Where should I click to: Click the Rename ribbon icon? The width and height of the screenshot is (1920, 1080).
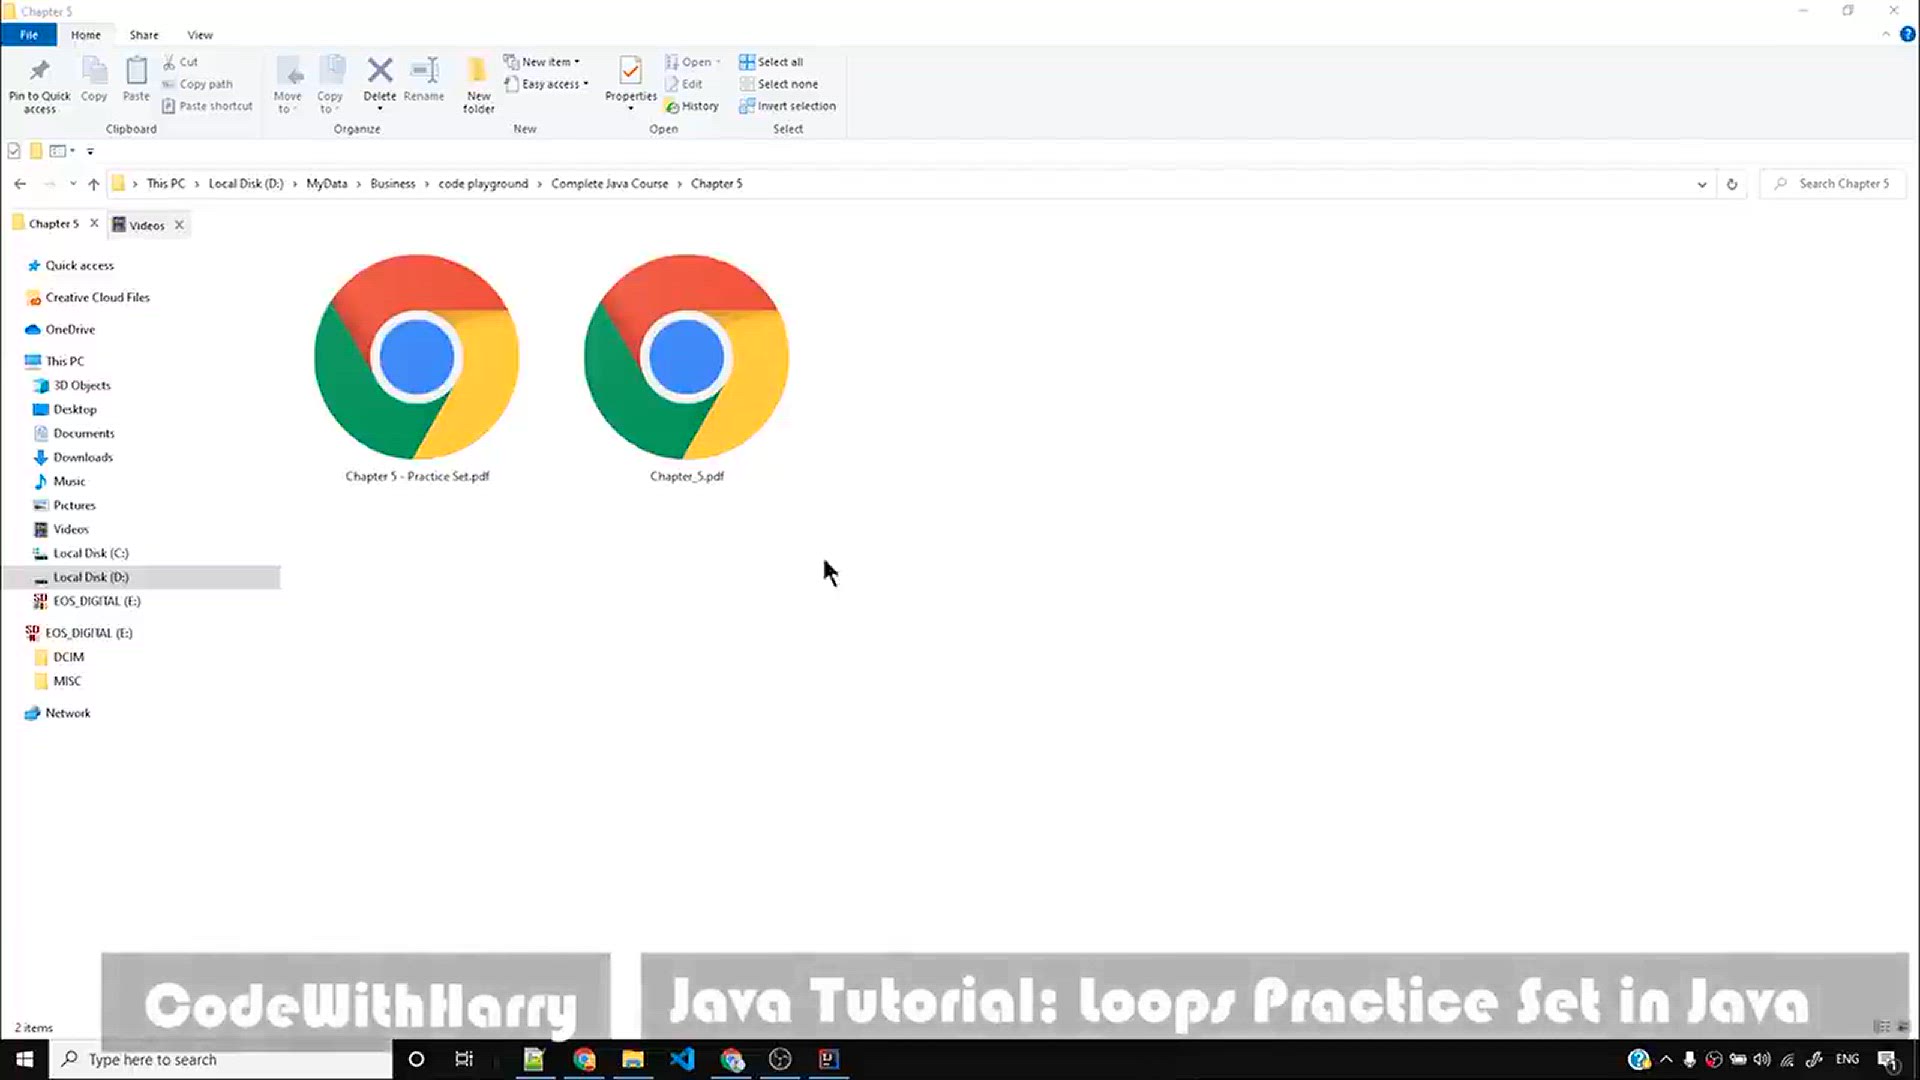click(x=424, y=70)
